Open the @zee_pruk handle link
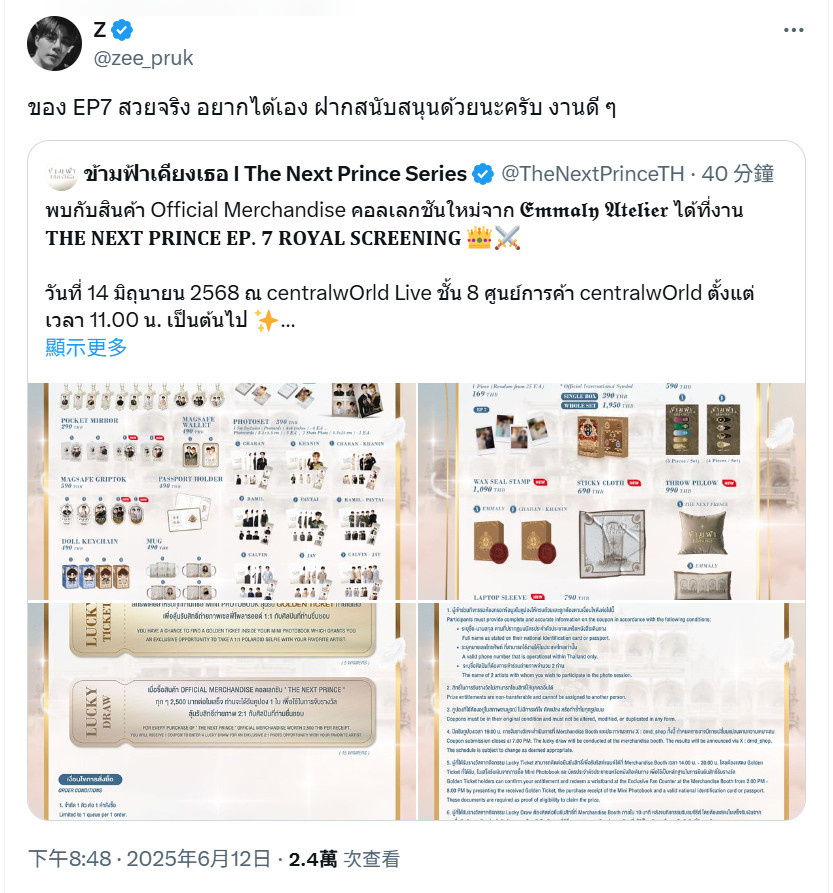The height and width of the screenshot is (893, 833). (x=143, y=58)
